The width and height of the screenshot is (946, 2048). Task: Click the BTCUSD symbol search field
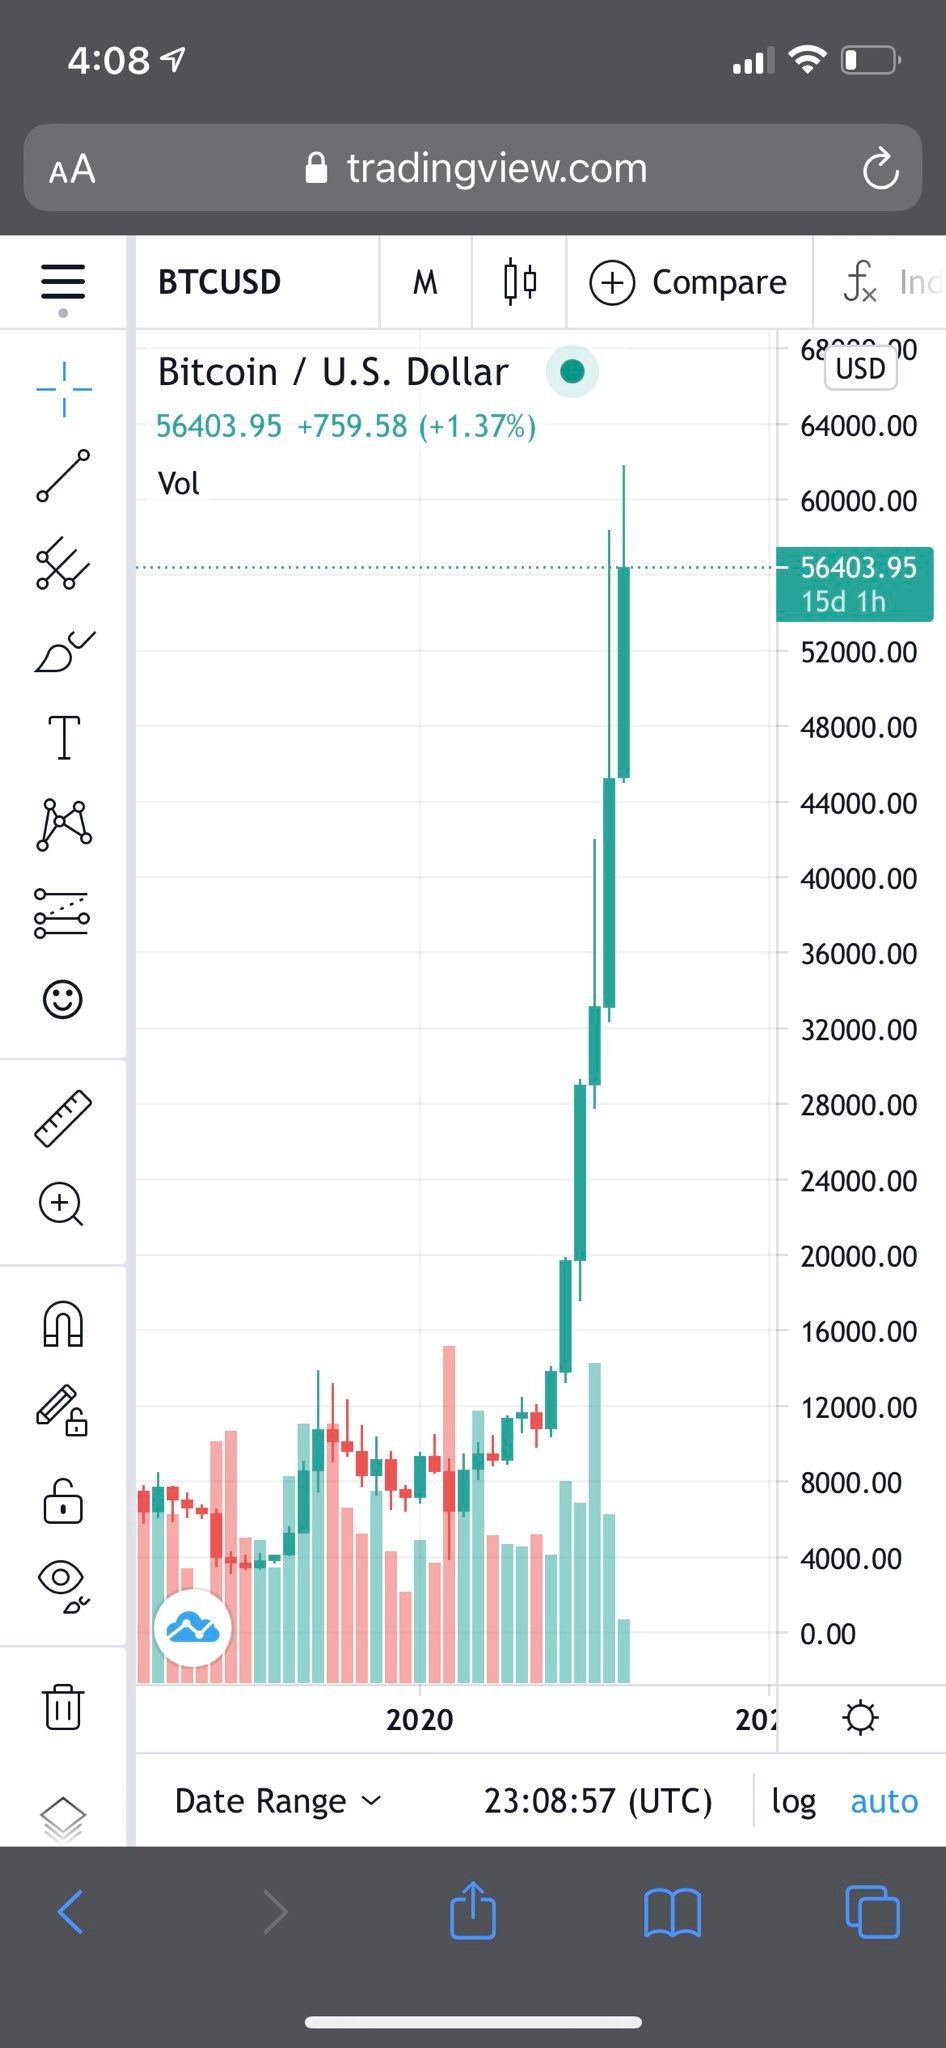220,282
